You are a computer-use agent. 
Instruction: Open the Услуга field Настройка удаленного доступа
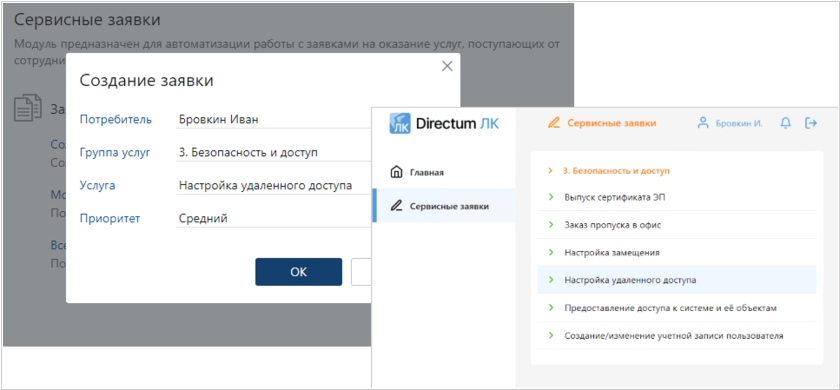(x=273, y=186)
